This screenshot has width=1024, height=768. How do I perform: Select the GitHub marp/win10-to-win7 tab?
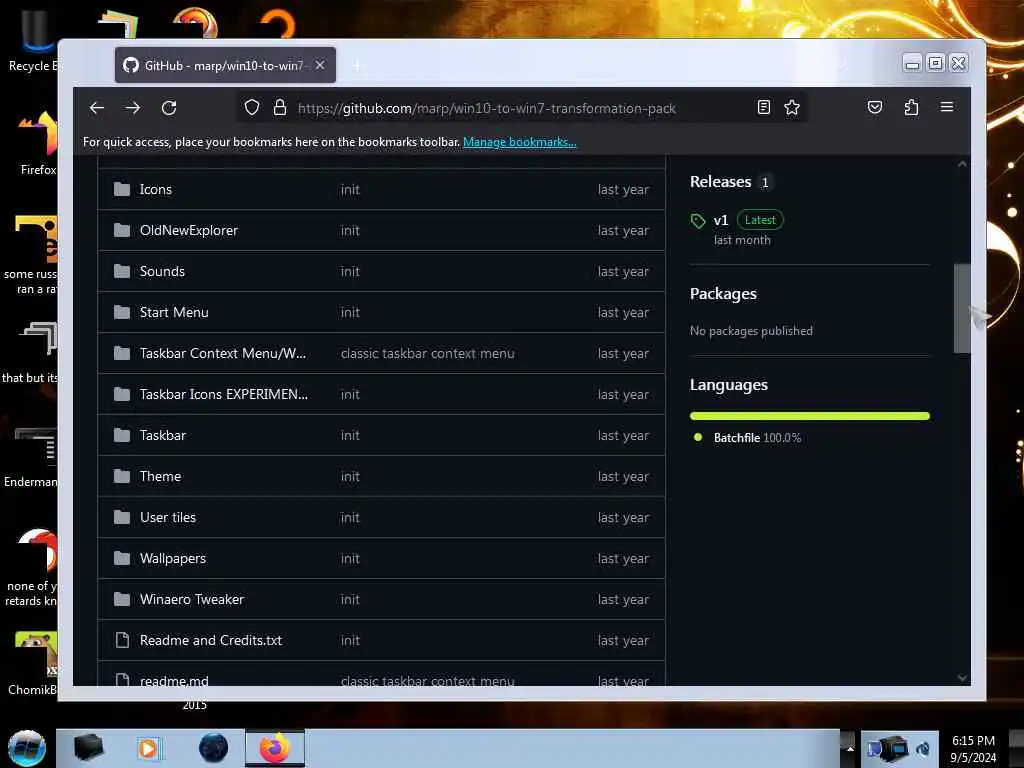point(225,65)
